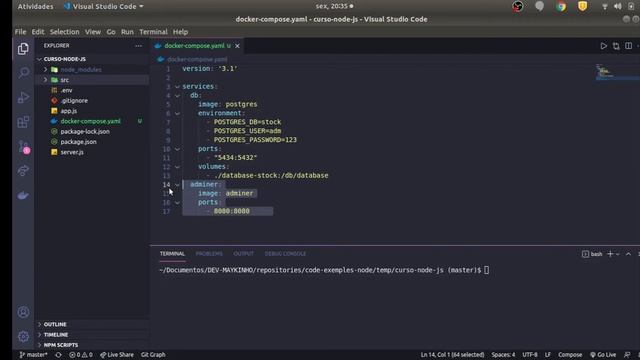
Task: Open Run and Debug view
Action: tap(23, 98)
